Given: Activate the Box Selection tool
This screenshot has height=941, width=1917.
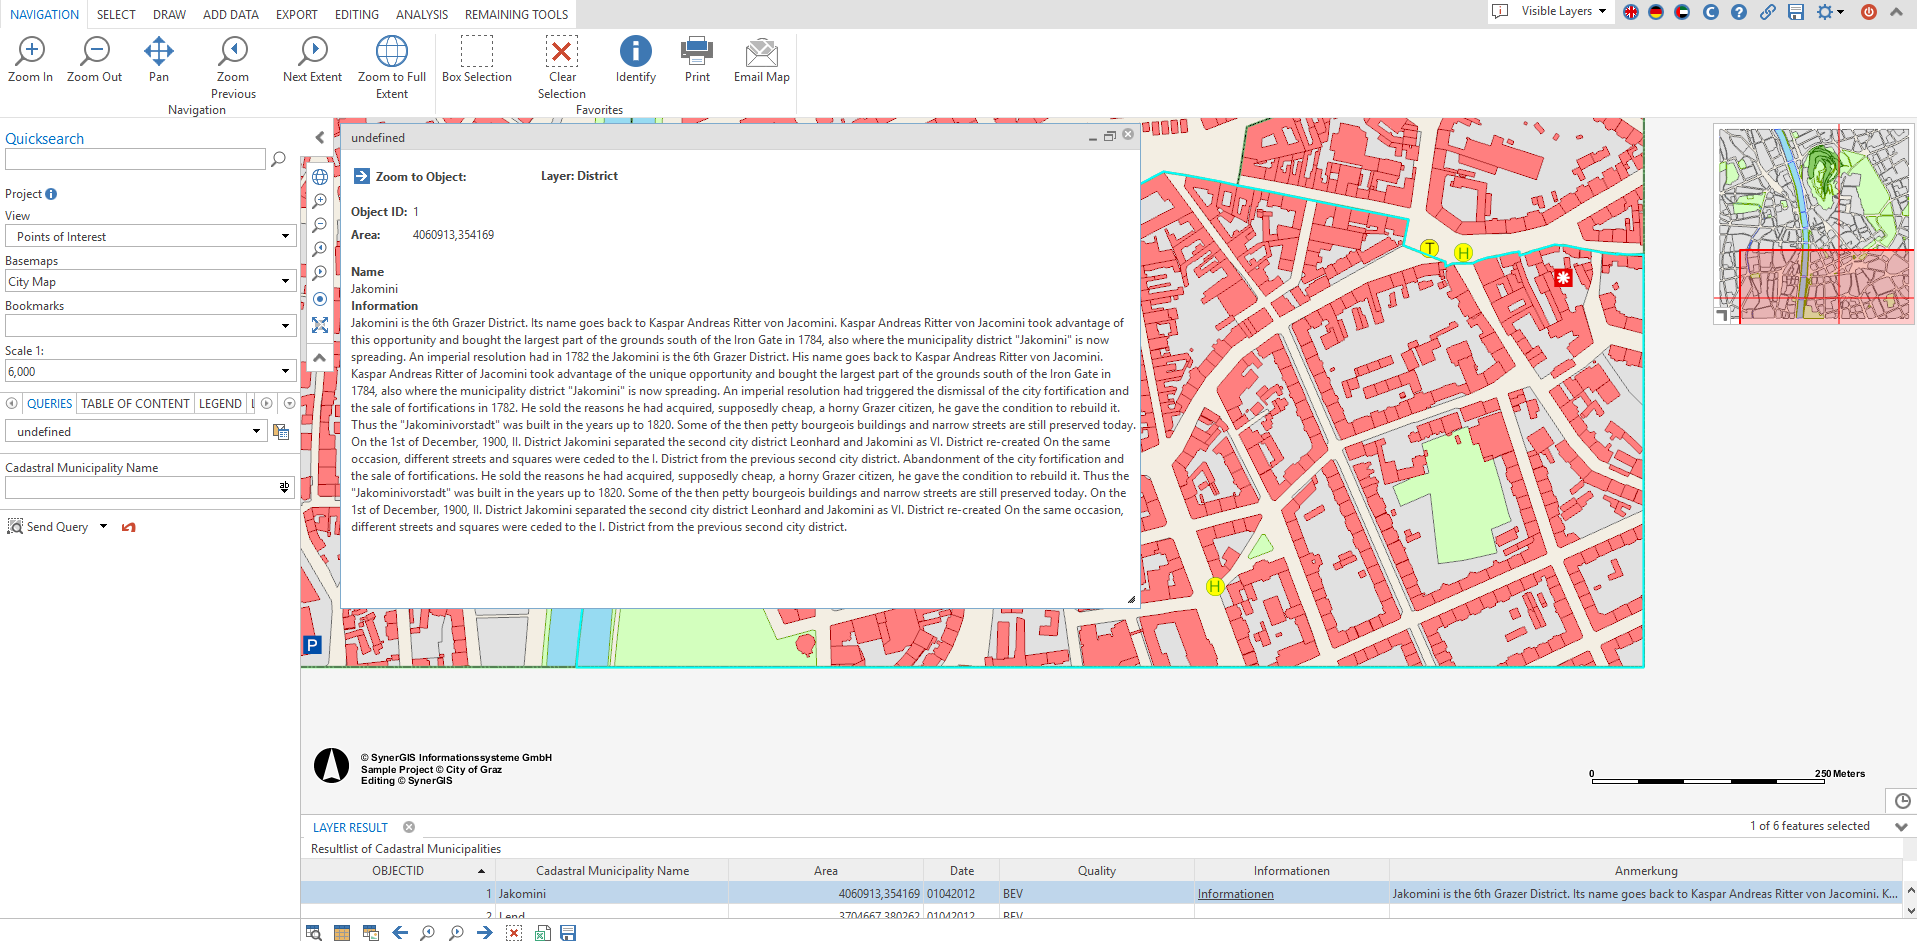Looking at the screenshot, I should tap(476, 52).
